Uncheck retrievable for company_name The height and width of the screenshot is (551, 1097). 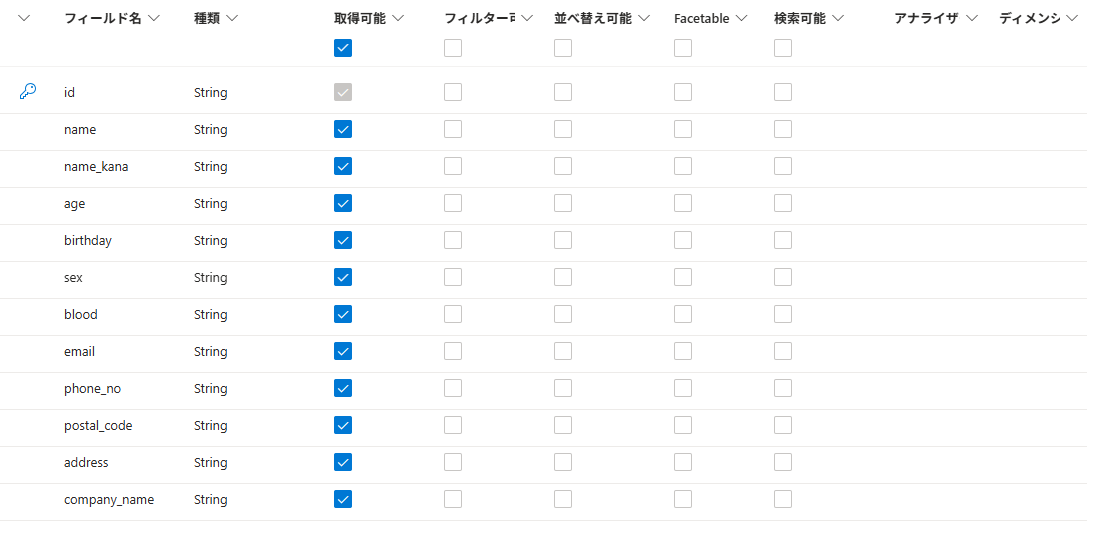tap(343, 499)
